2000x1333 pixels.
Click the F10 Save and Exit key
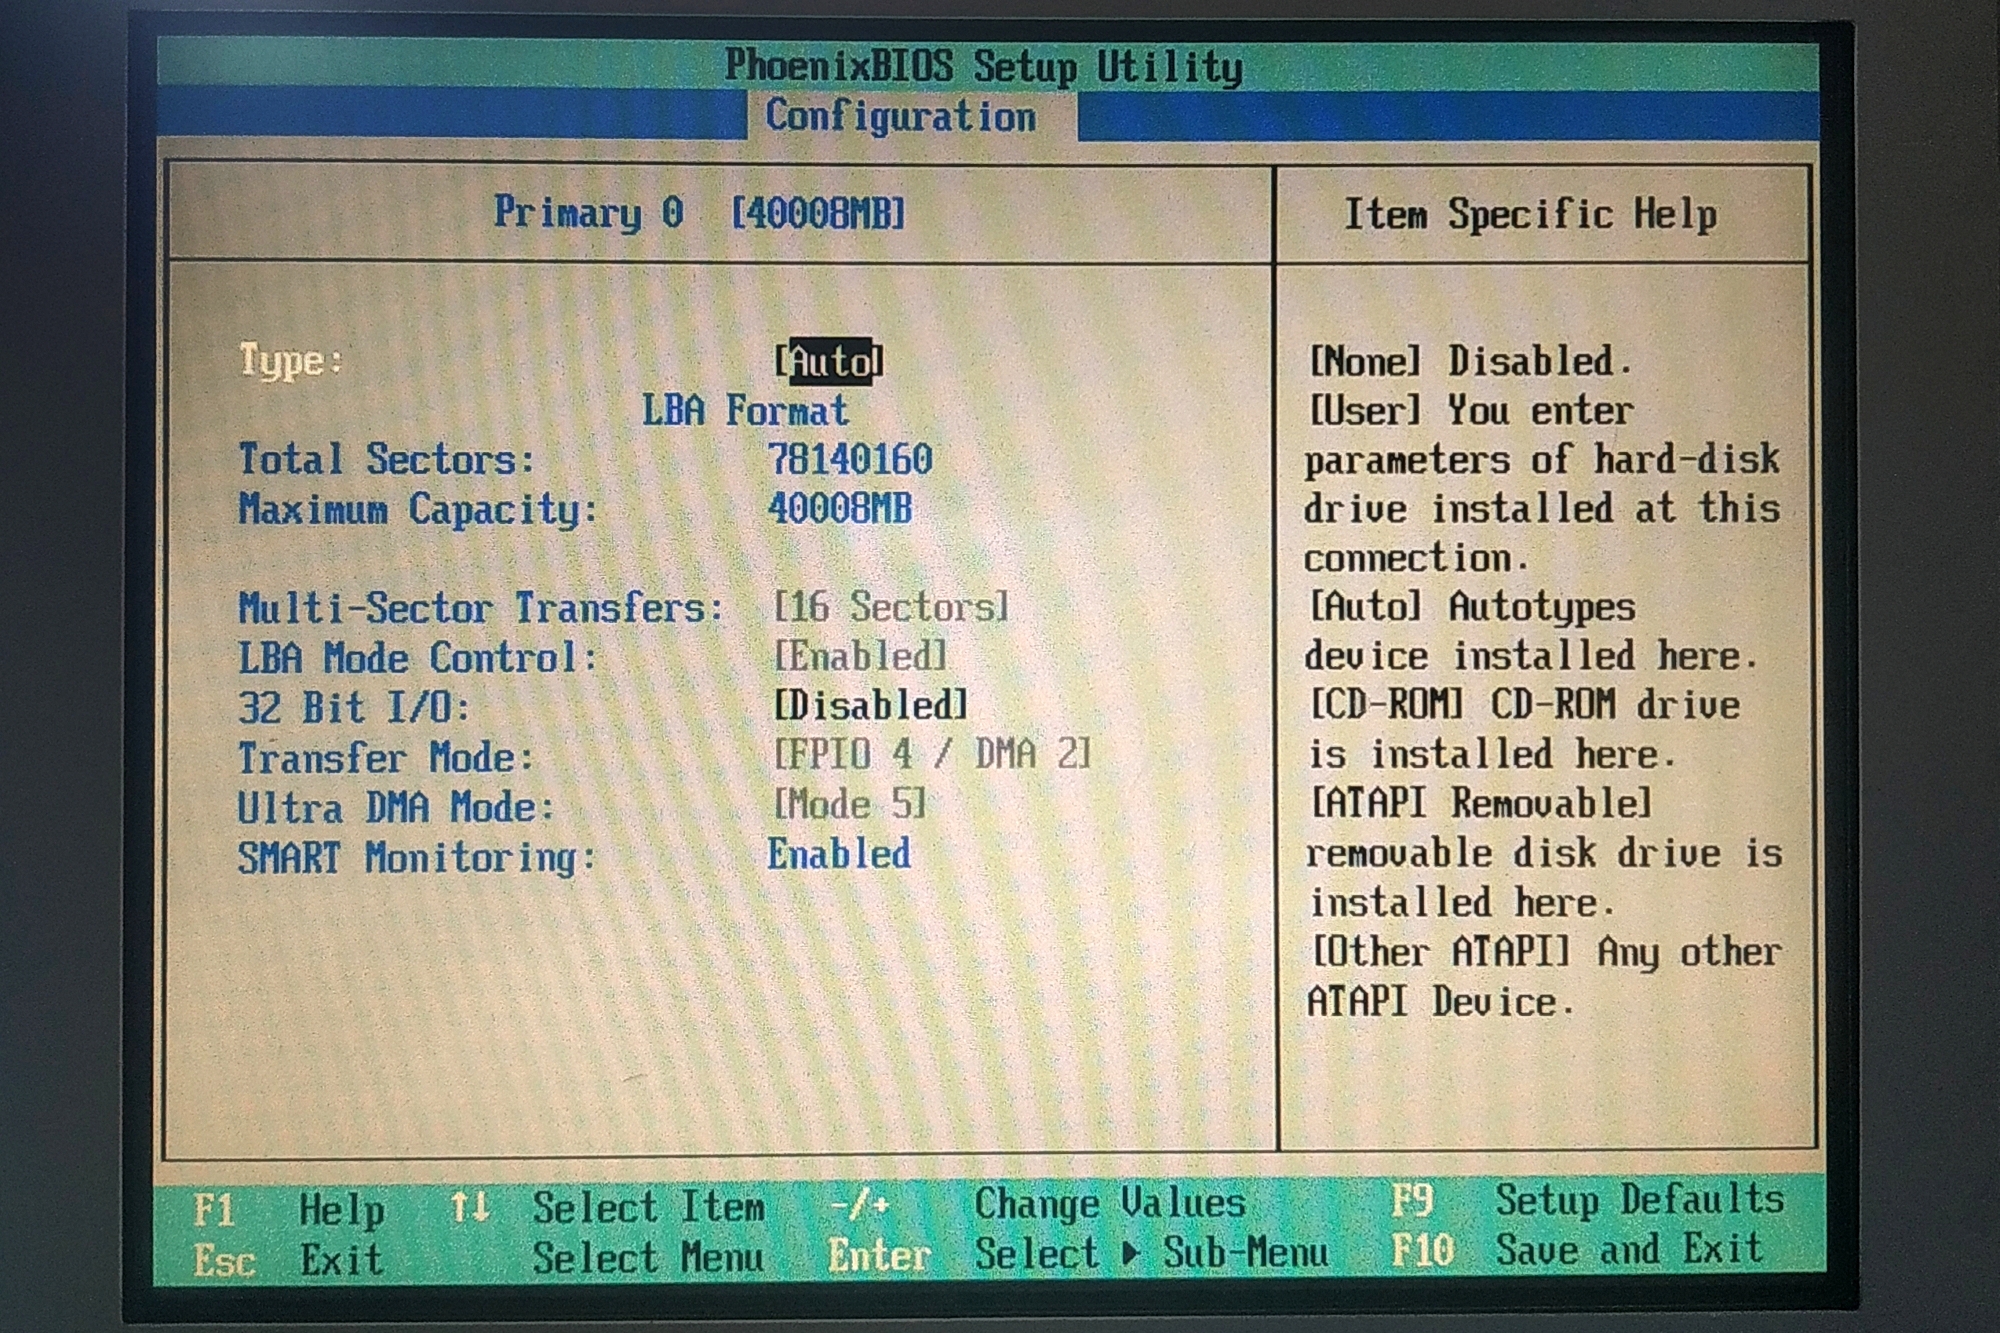tap(1422, 1250)
